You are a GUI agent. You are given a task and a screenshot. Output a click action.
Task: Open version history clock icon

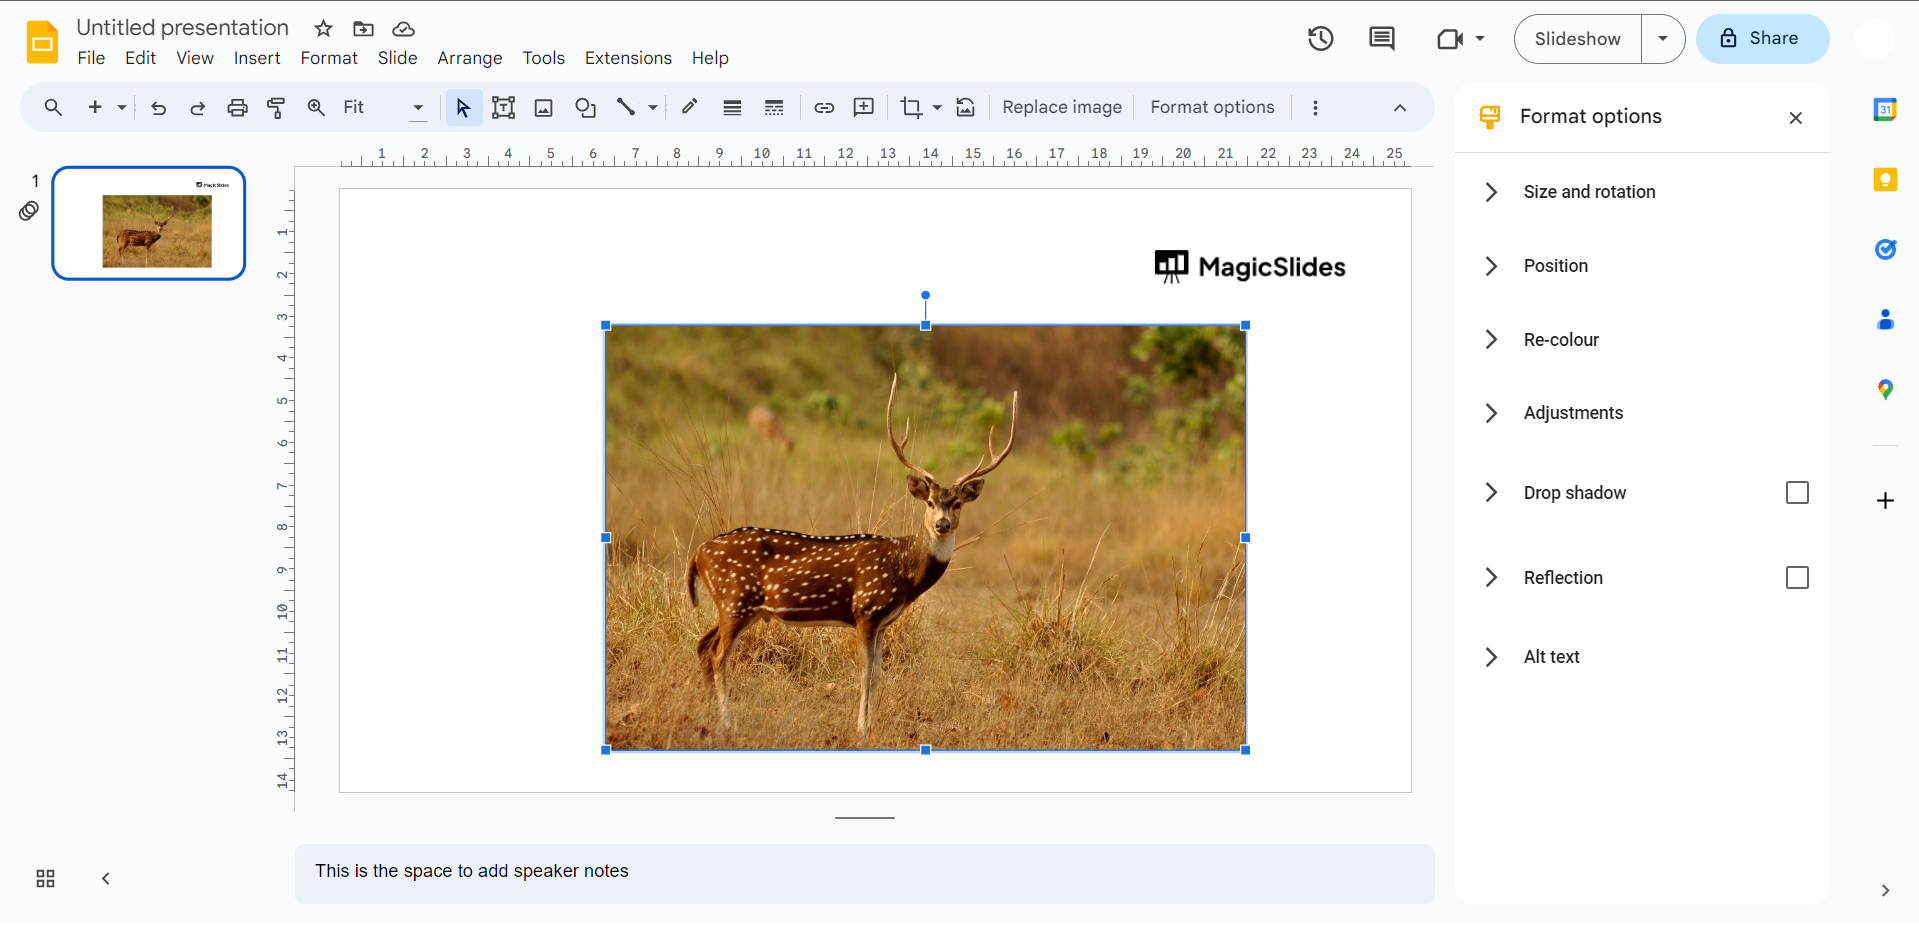point(1320,39)
